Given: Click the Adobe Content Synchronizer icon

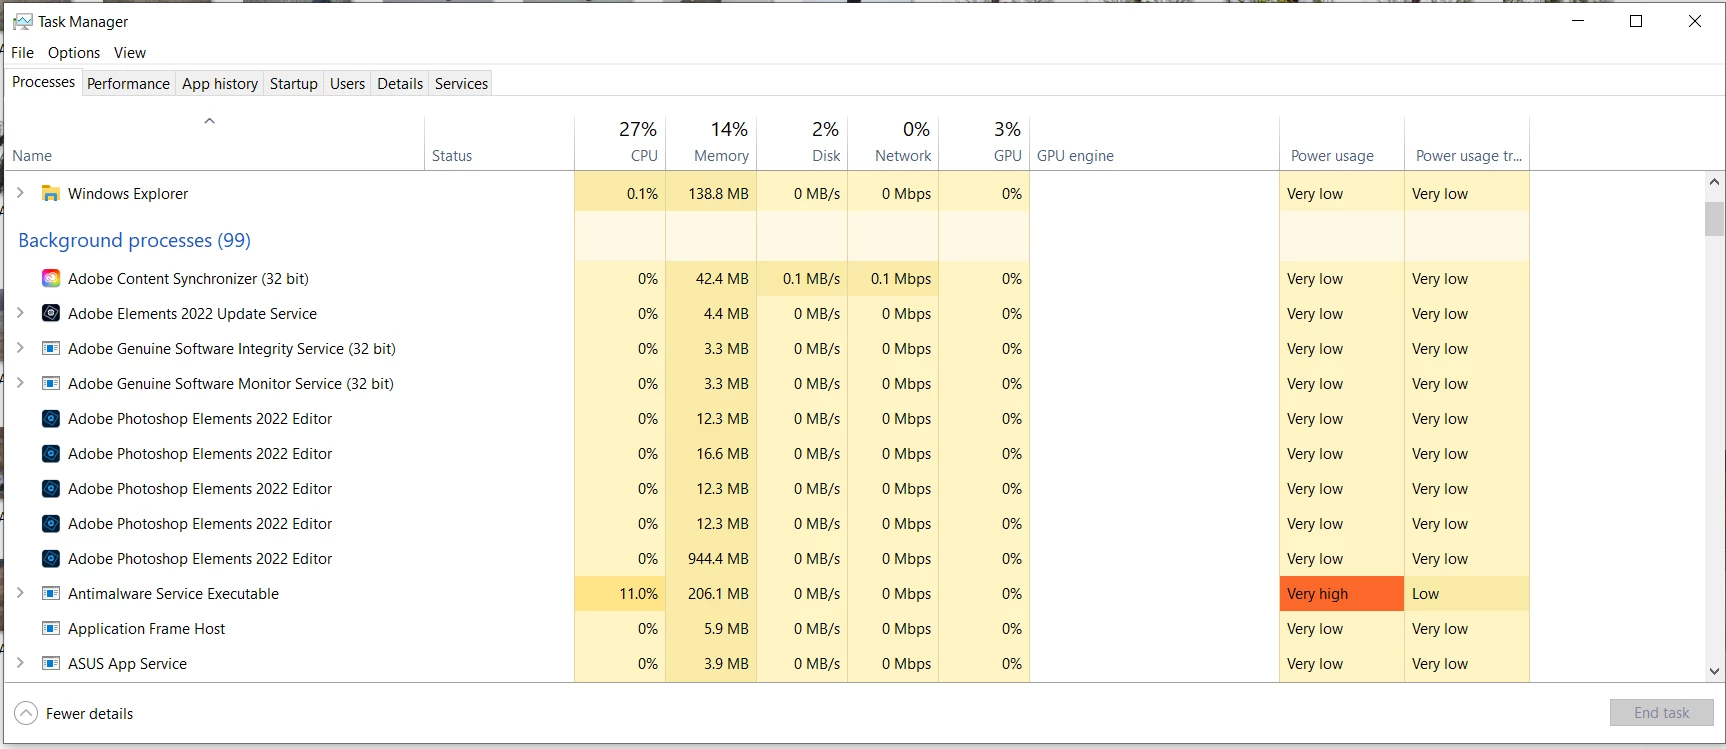Looking at the screenshot, I should [51, 279].
